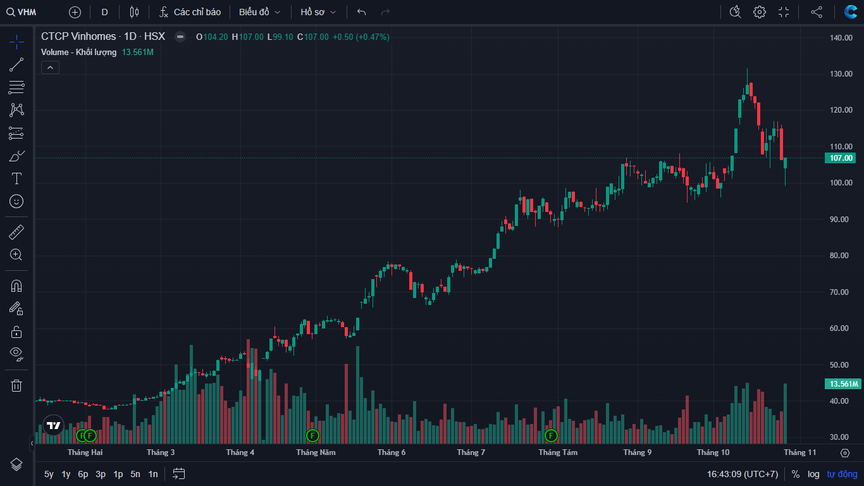864x486 pixels.
Task: Open chart settings gear in top bar
Action: coord(760,12)
